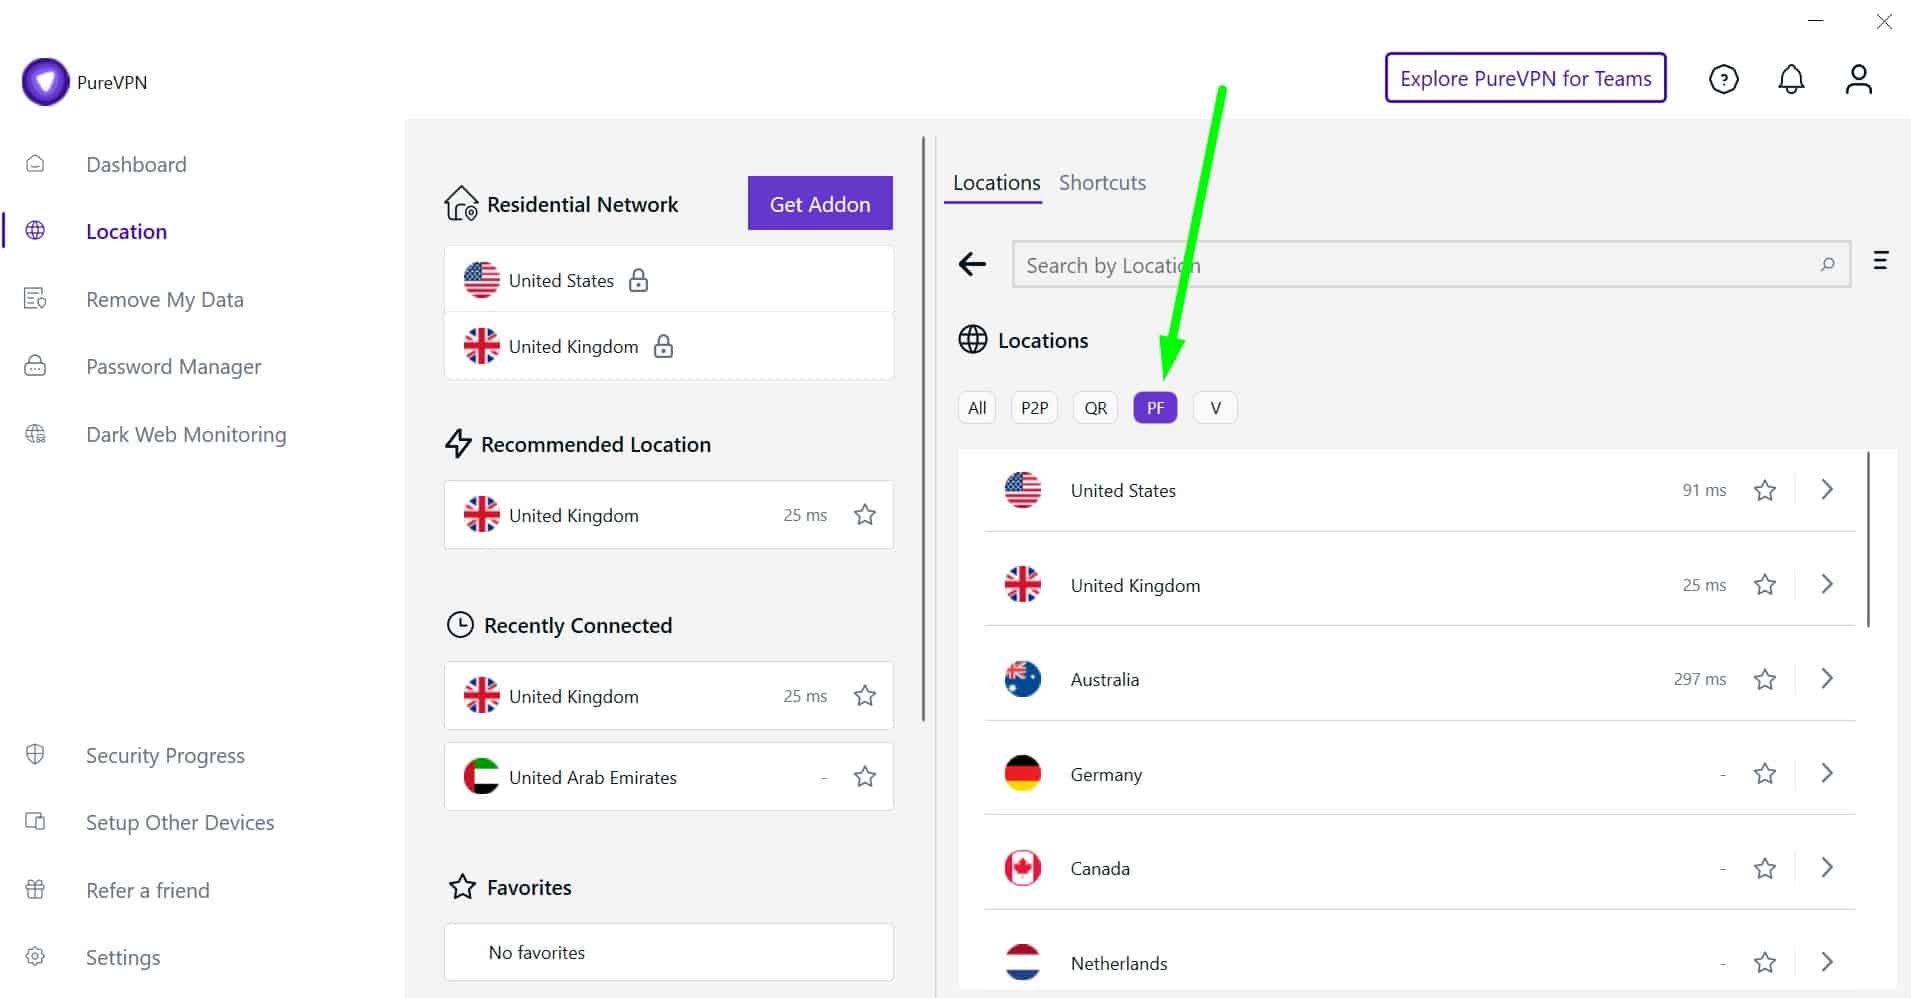Open Setup Other Devices page
The height and width of the screenshot is (998, 1911).
(180, 822)
